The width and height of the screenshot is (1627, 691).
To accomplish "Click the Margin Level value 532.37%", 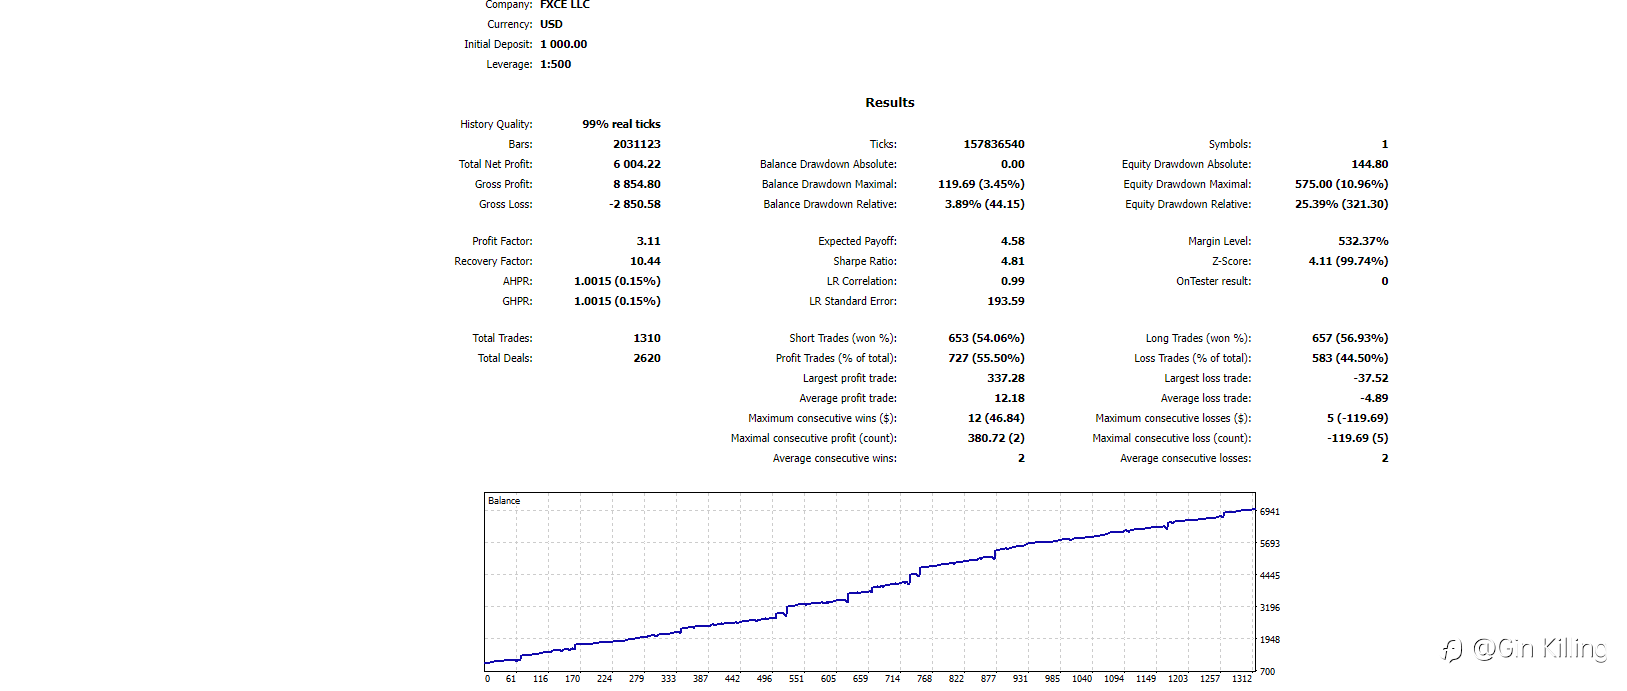I will pos(1364,241).
